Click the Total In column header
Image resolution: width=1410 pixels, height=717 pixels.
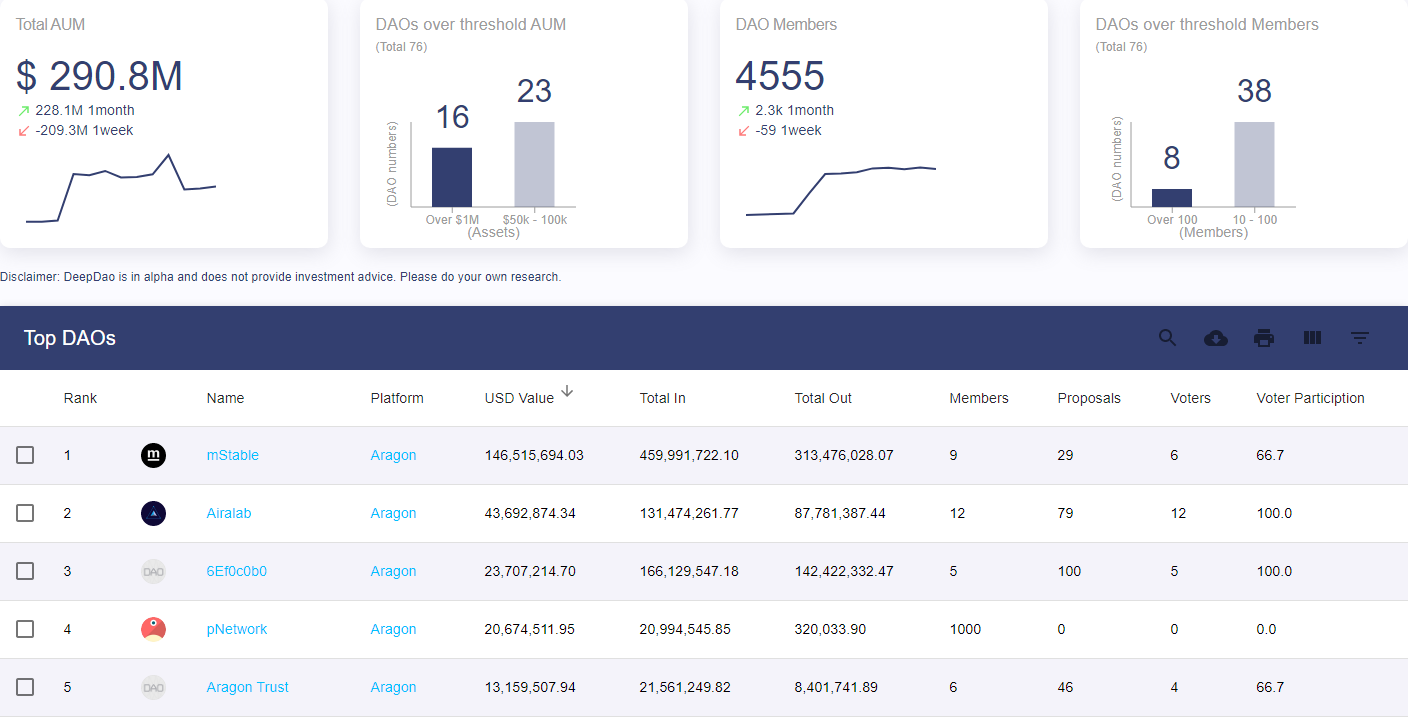(662, 398)
